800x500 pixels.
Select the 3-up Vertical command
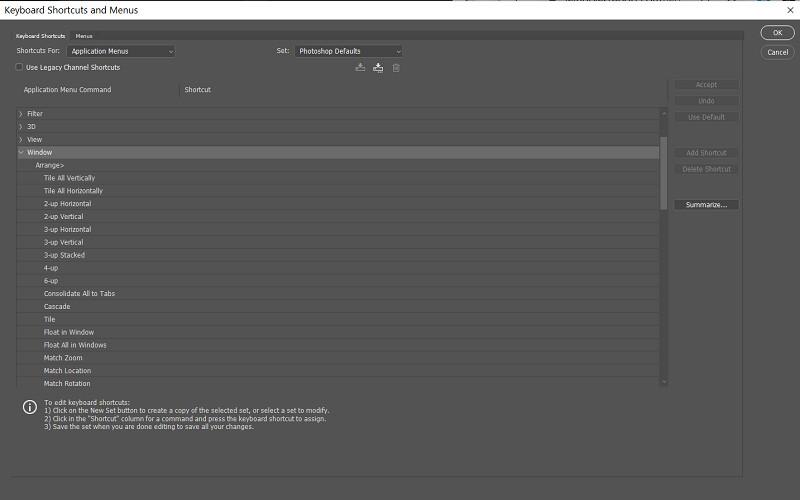(338, 242)
